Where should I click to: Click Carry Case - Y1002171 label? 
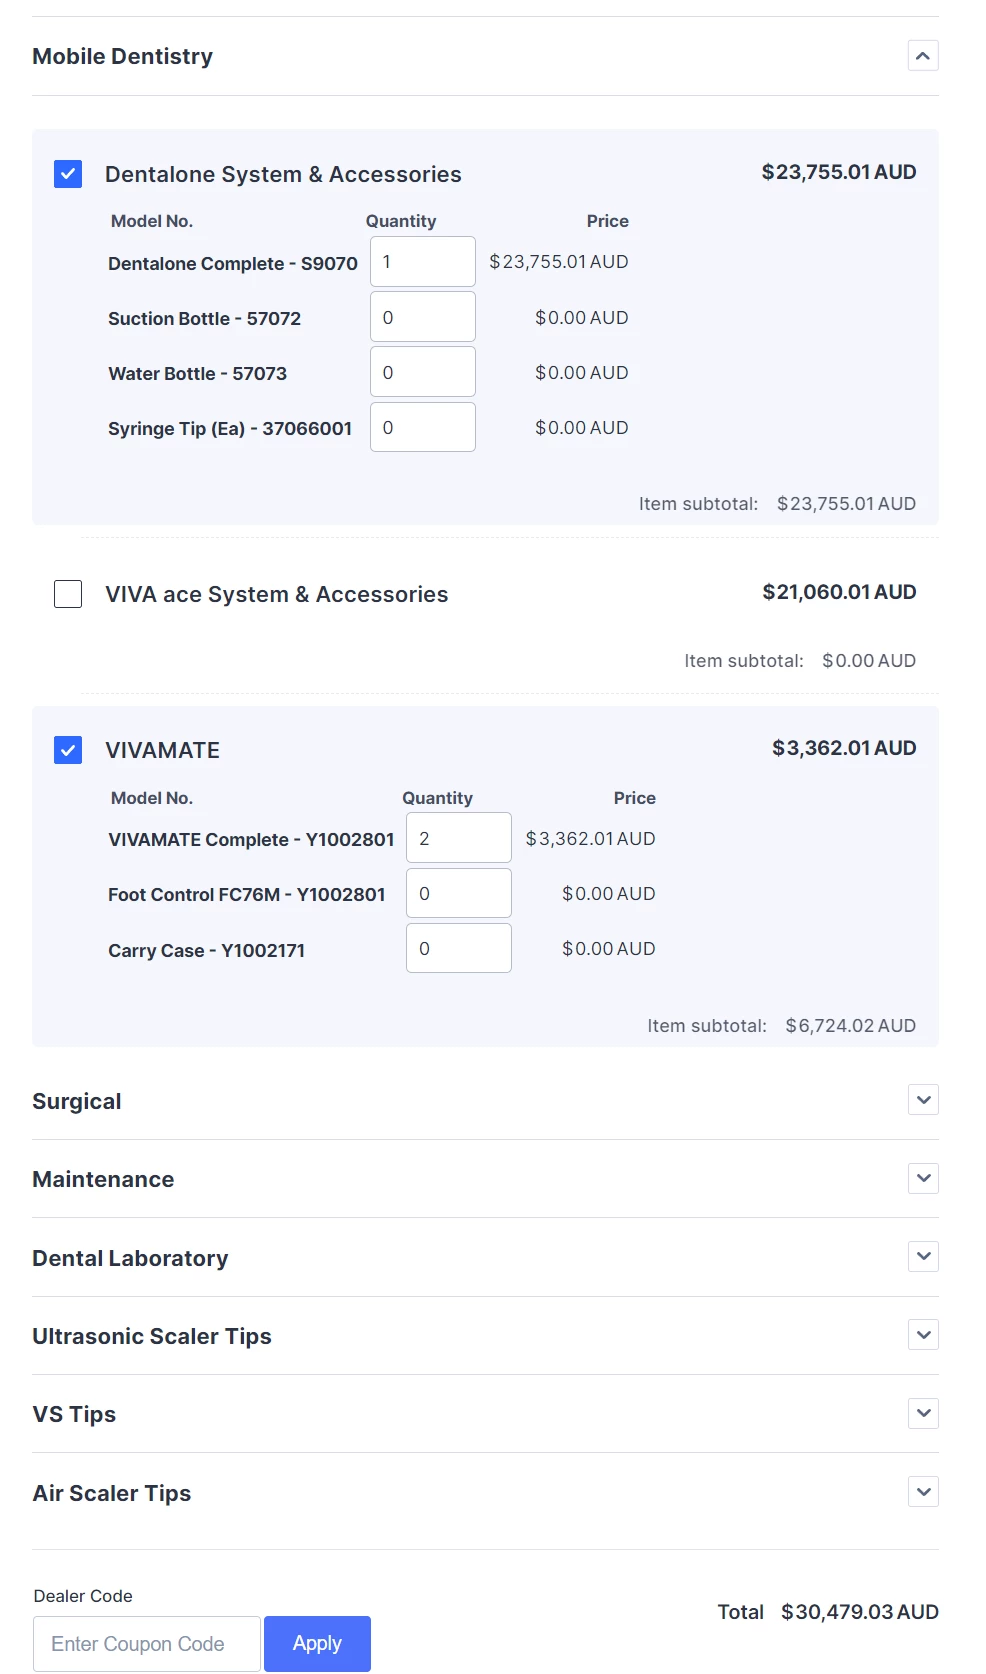point(206,950)
